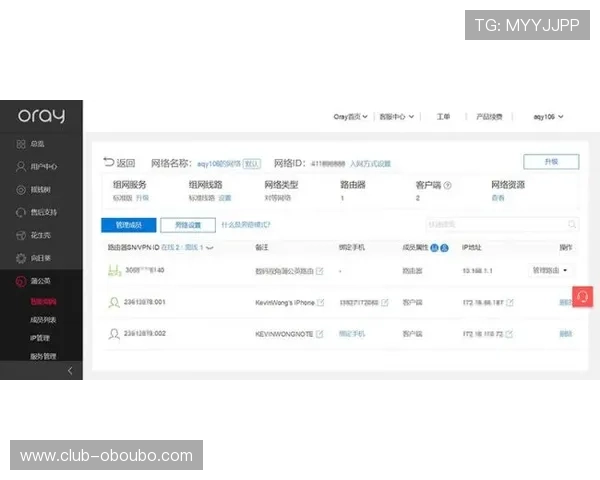Focus the member search input field
This screenshot has height=480, width=600.
tap(502, 224)
